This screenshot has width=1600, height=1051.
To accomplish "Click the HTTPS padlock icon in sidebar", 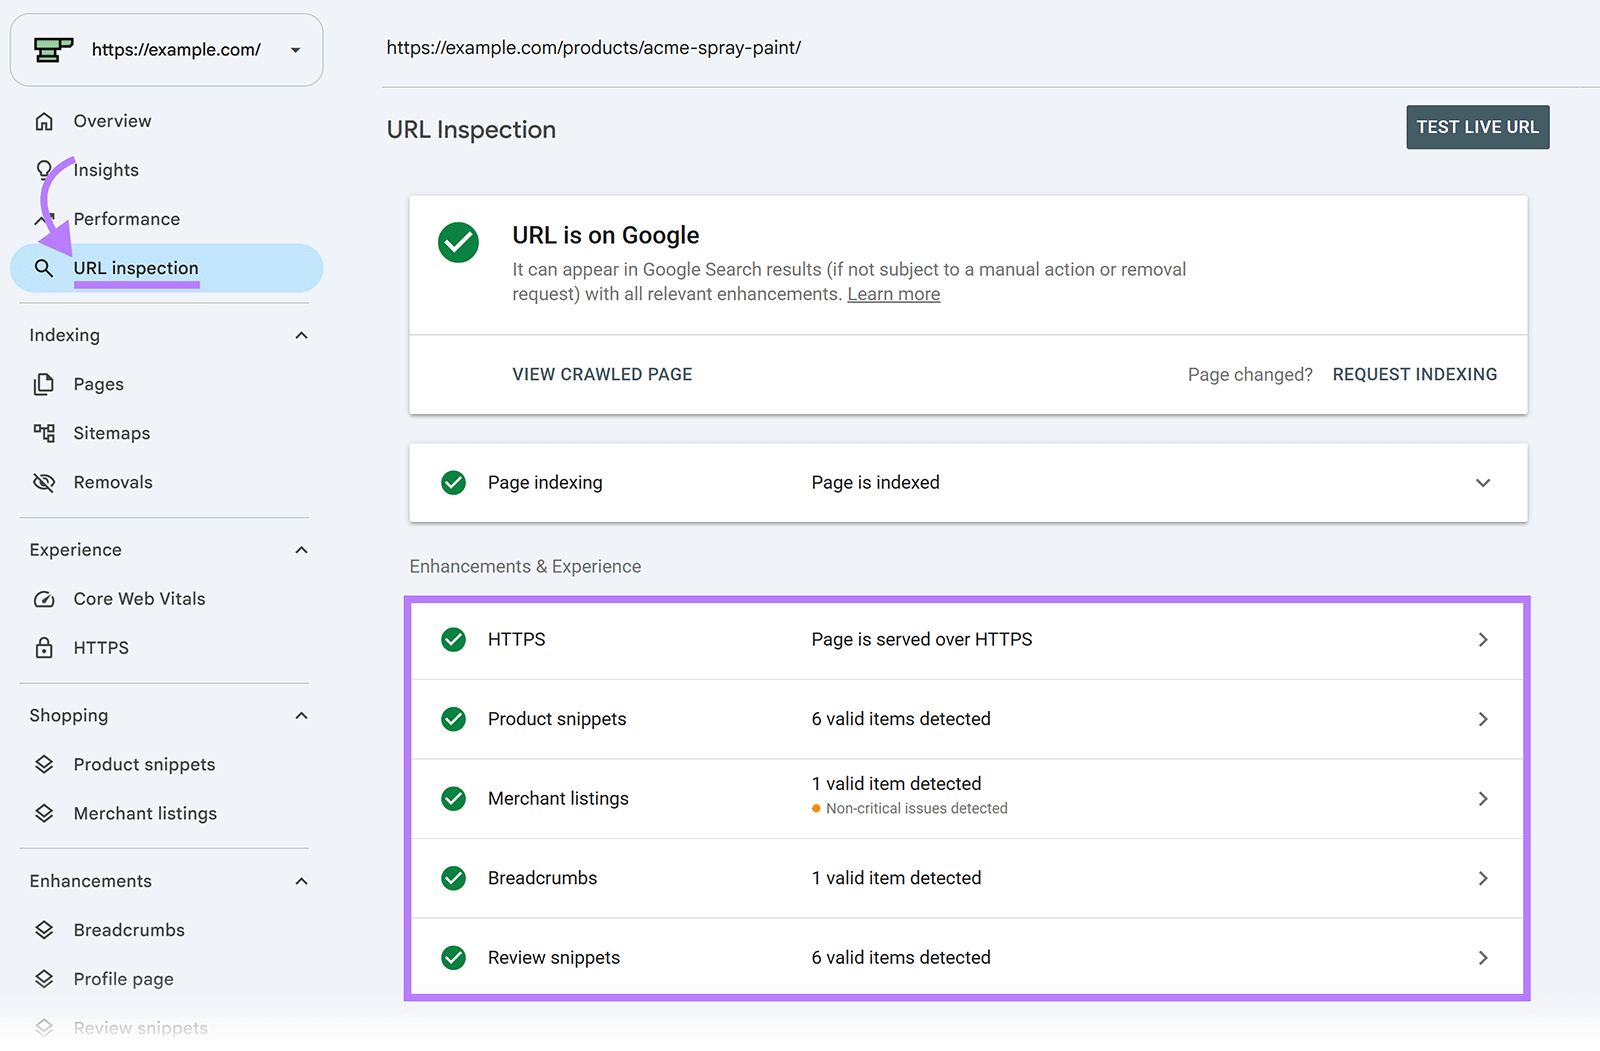I will coord(44,648).
